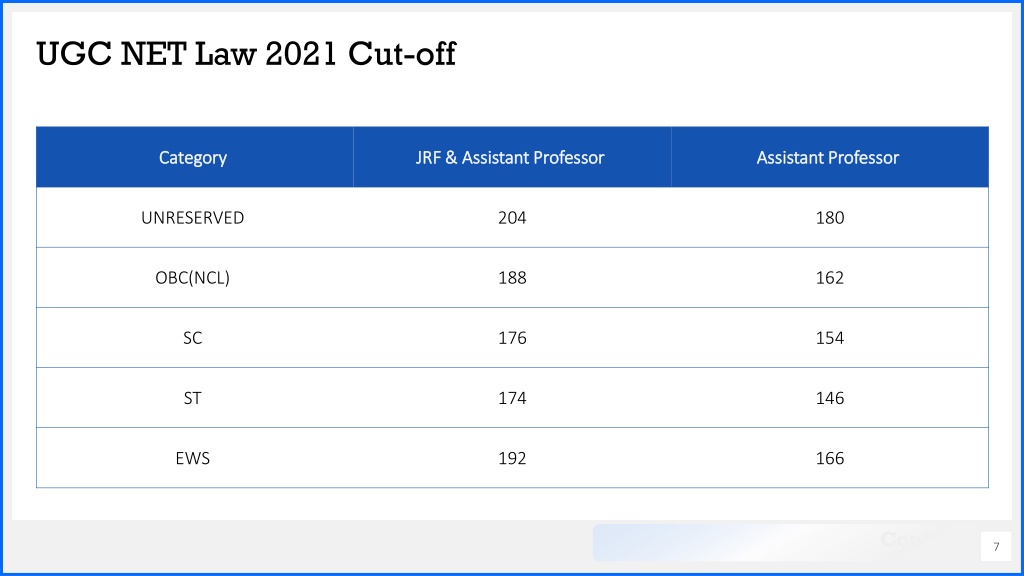Image resolution: width=1024 pixels, height=576 pixels.
Task: Click the slide number 7 box
Action: pyautogui.click(x=996, y=547)
